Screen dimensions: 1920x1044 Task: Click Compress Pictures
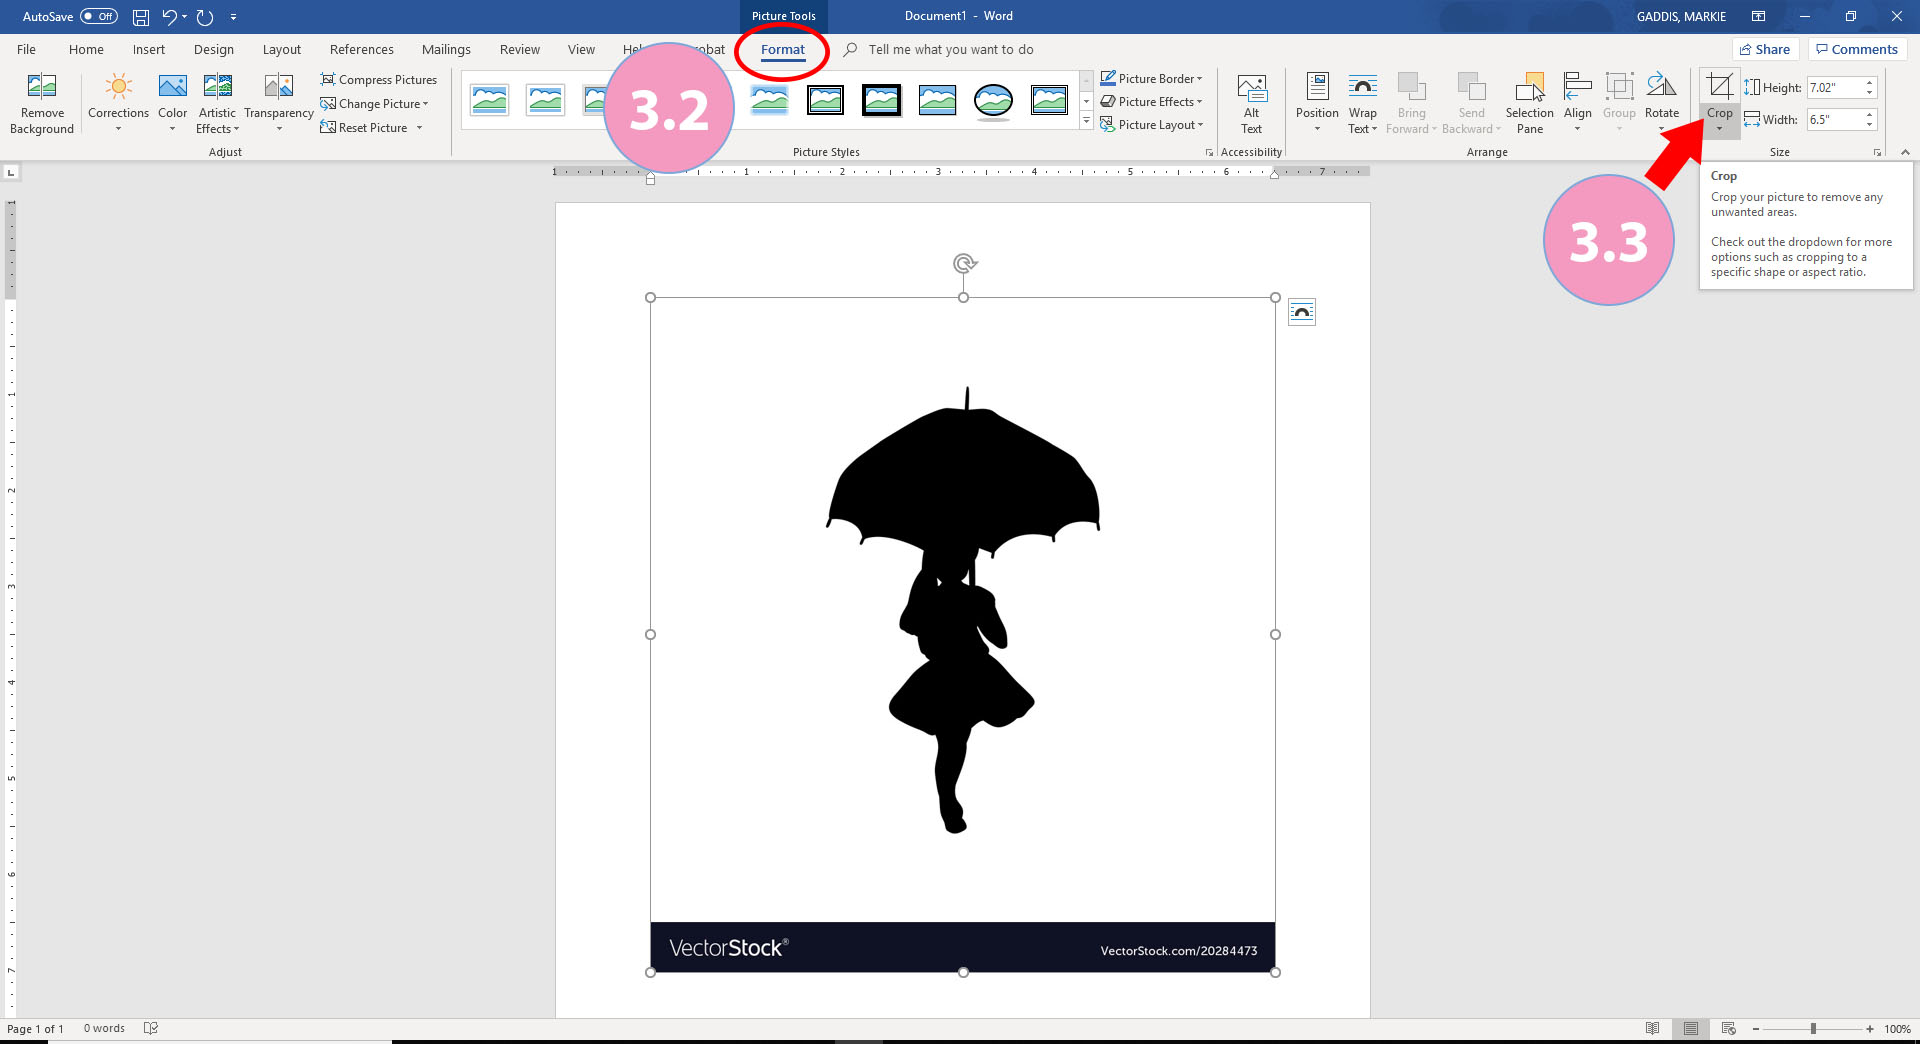(x=378, y=80)
